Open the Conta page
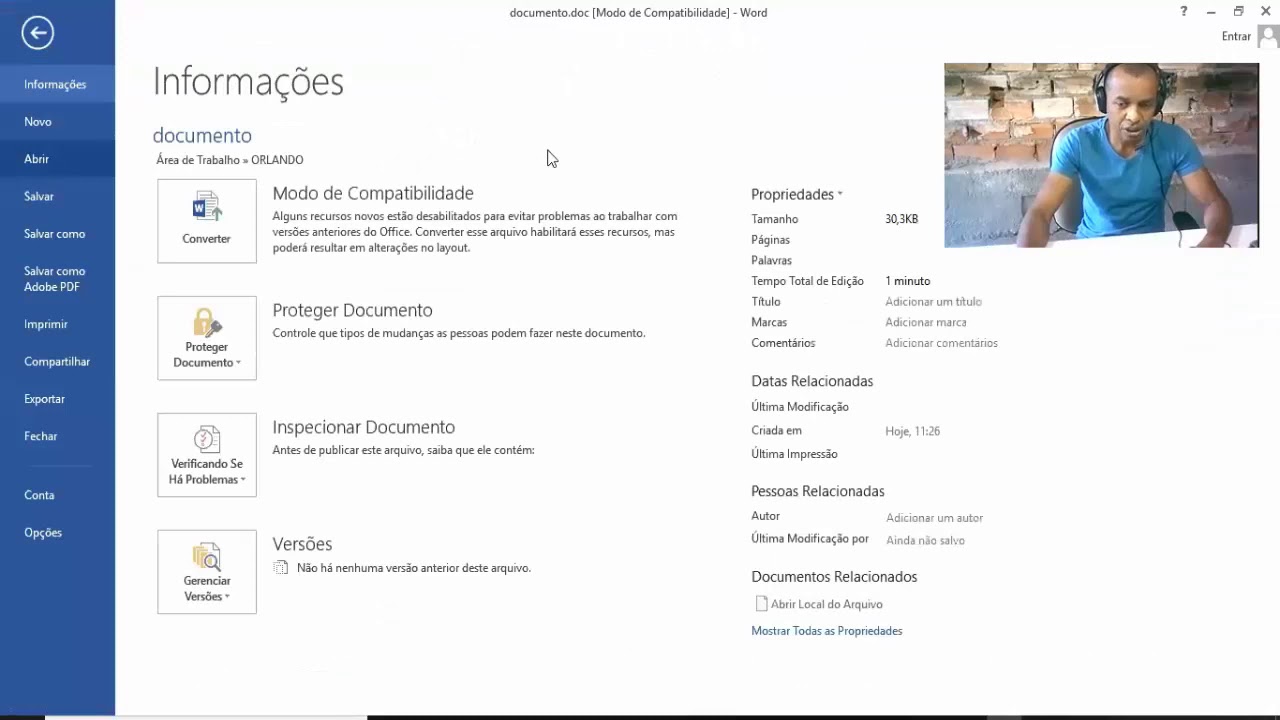This screenshot has height=720, width=1280. tap(57, 495)
